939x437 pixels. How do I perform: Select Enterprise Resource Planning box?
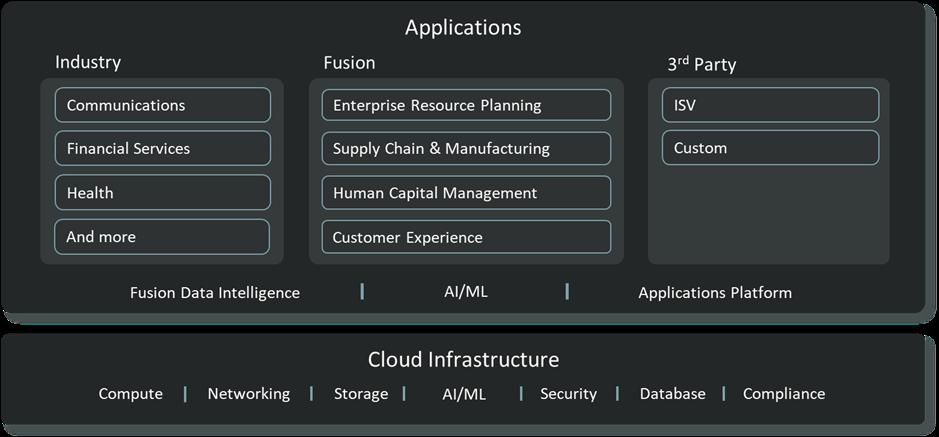tap(466, 105)
